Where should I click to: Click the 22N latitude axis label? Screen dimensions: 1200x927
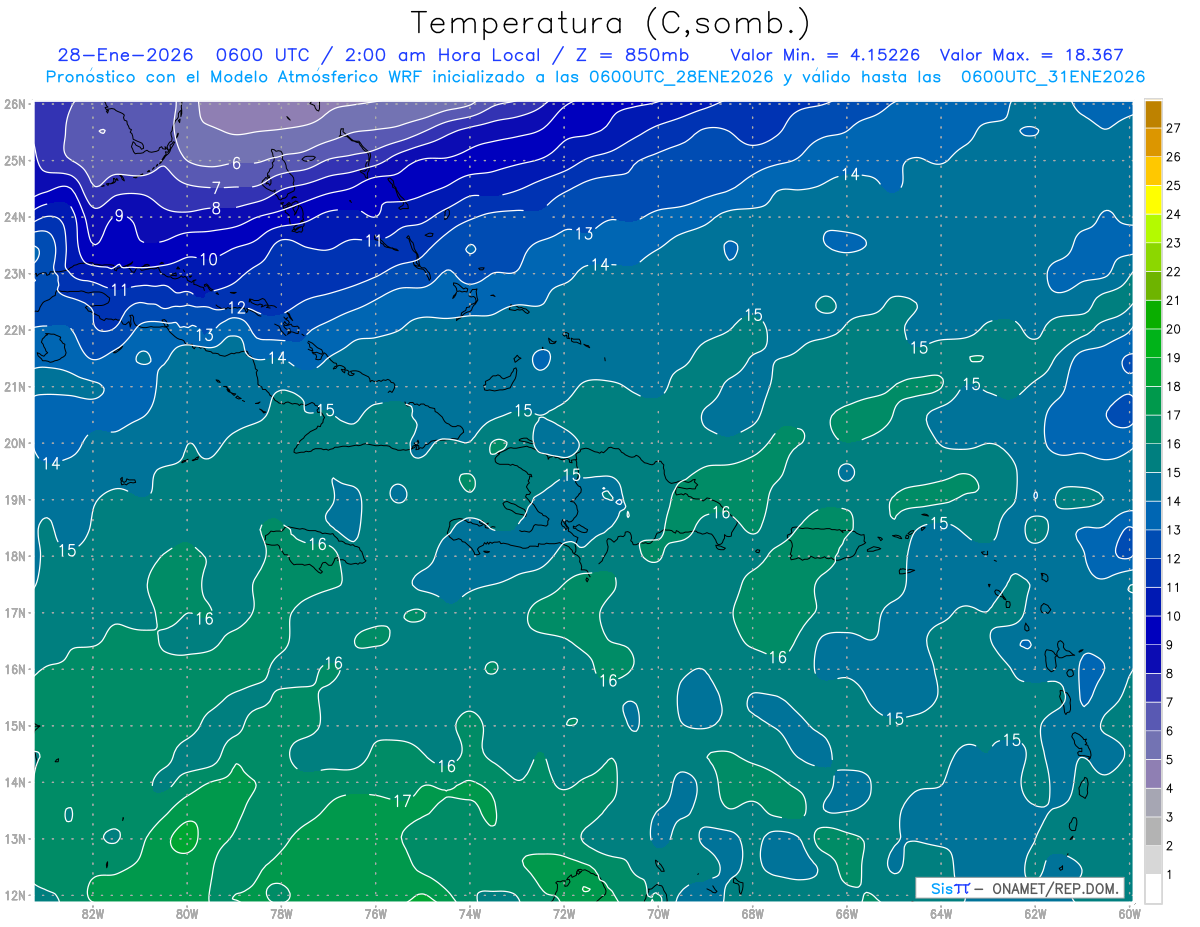[14, 330]
